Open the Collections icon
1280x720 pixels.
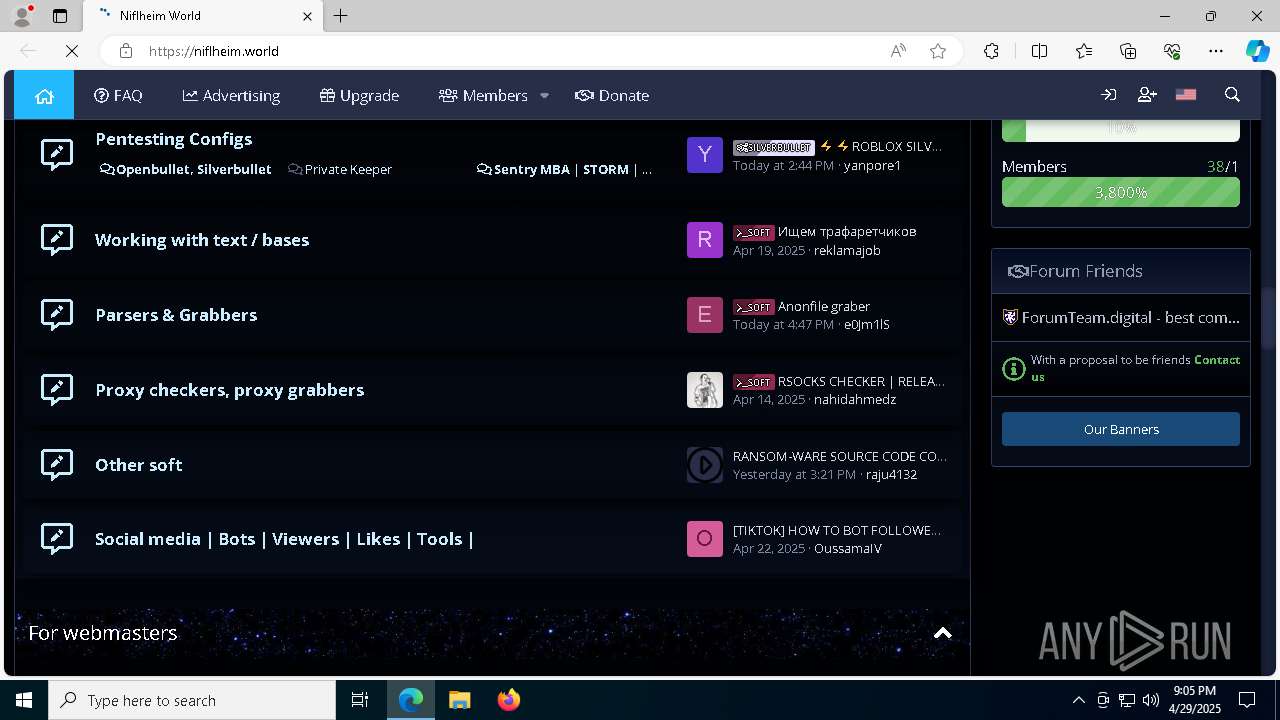tap(1128, 51)
